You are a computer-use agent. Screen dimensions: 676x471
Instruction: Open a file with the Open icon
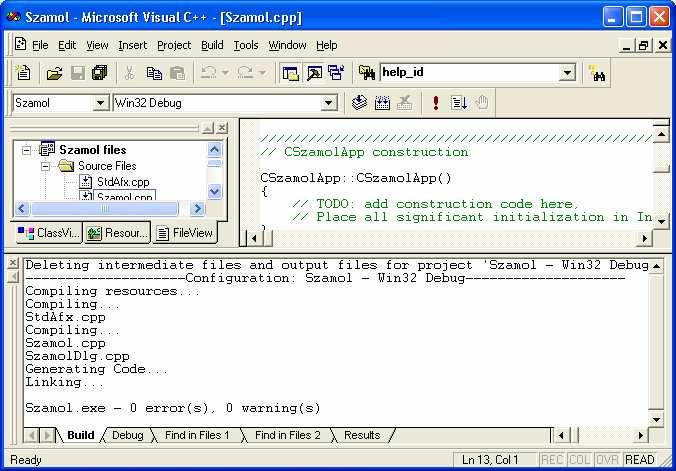coord(55,73)
